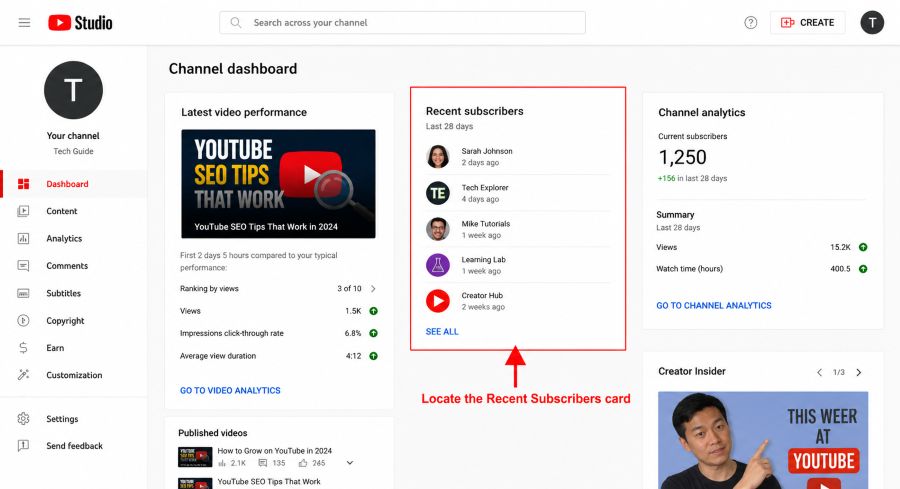Open Tech Explorer's TE avatar
The height and width of the screenshot is (489, 900).
[437, 193]
